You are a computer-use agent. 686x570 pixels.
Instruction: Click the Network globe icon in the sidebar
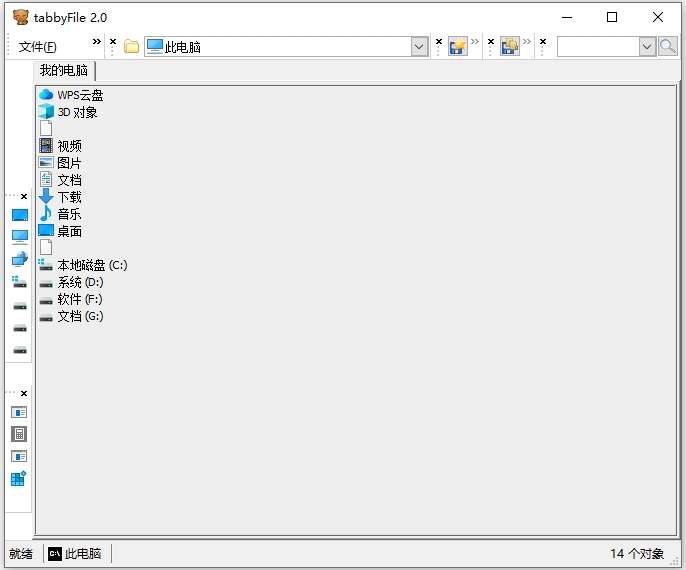pyautogui.click(x=20, y=259)
